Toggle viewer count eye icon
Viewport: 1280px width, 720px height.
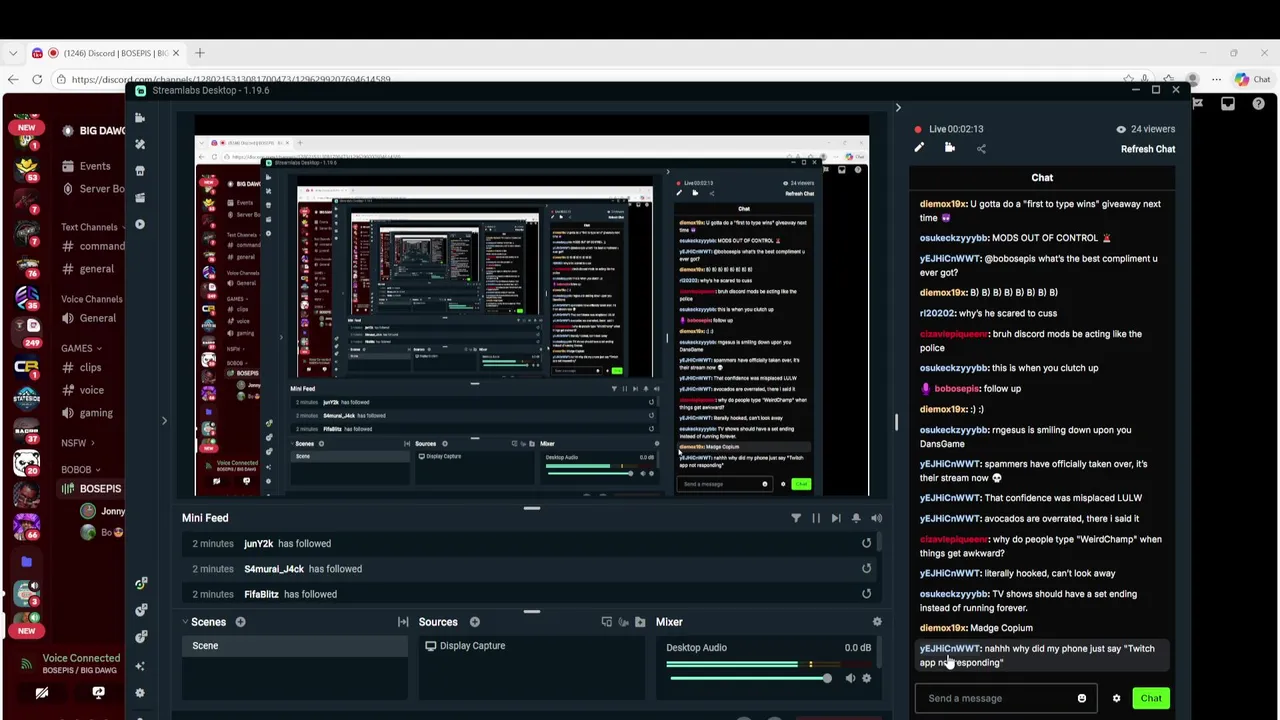pyautogui.click(x=1121, y=129)
